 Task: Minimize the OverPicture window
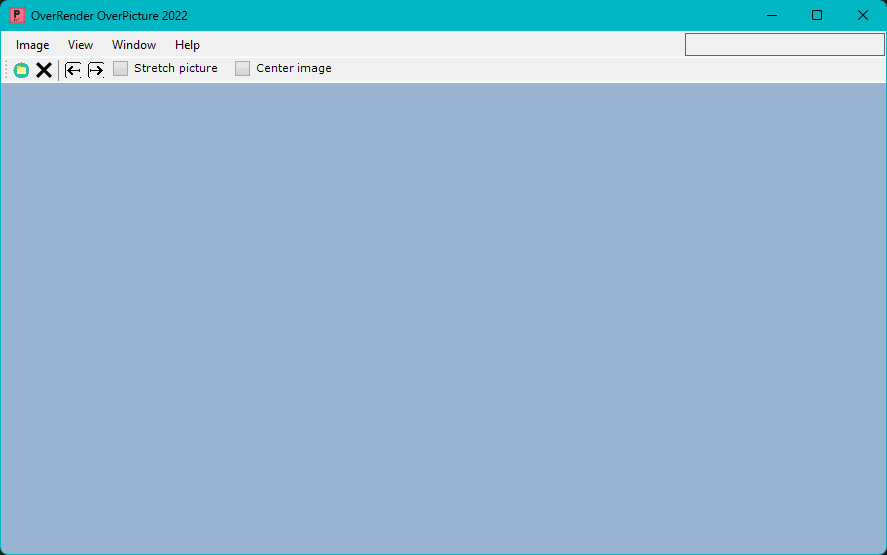point(772,15)
